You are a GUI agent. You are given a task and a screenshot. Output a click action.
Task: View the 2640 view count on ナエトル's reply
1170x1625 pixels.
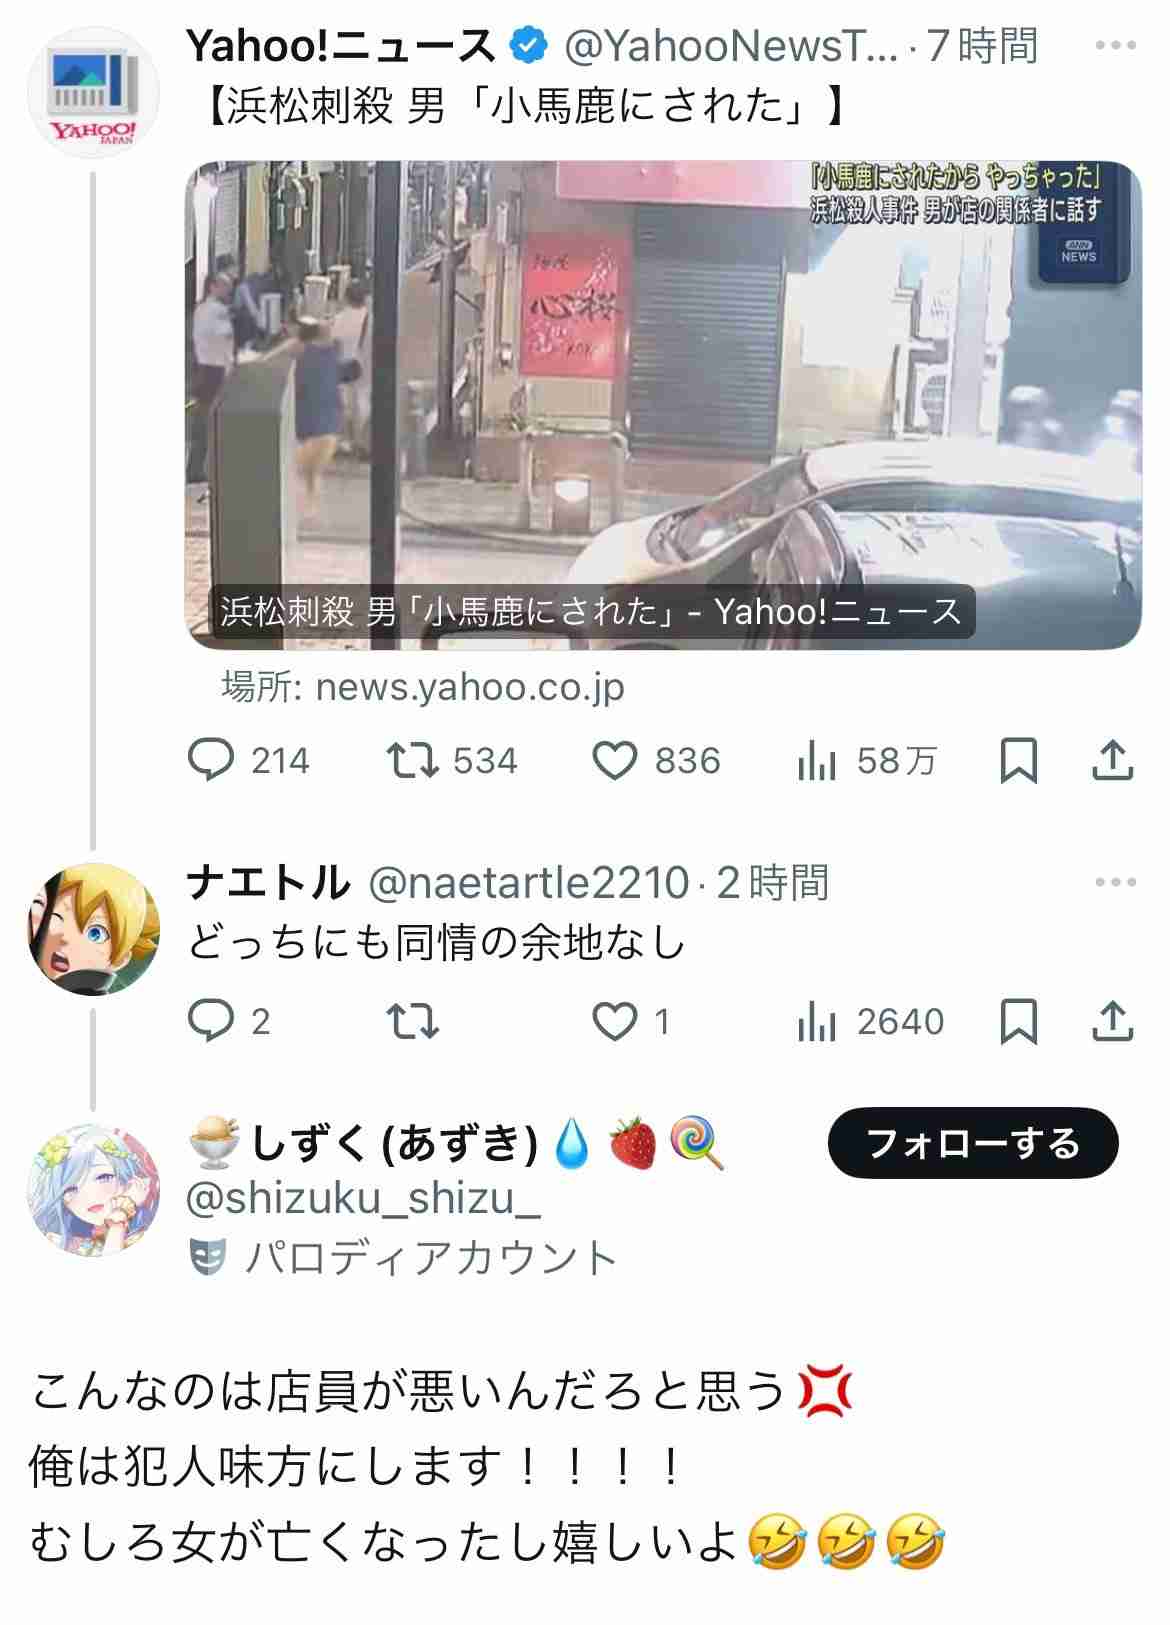871,1022
